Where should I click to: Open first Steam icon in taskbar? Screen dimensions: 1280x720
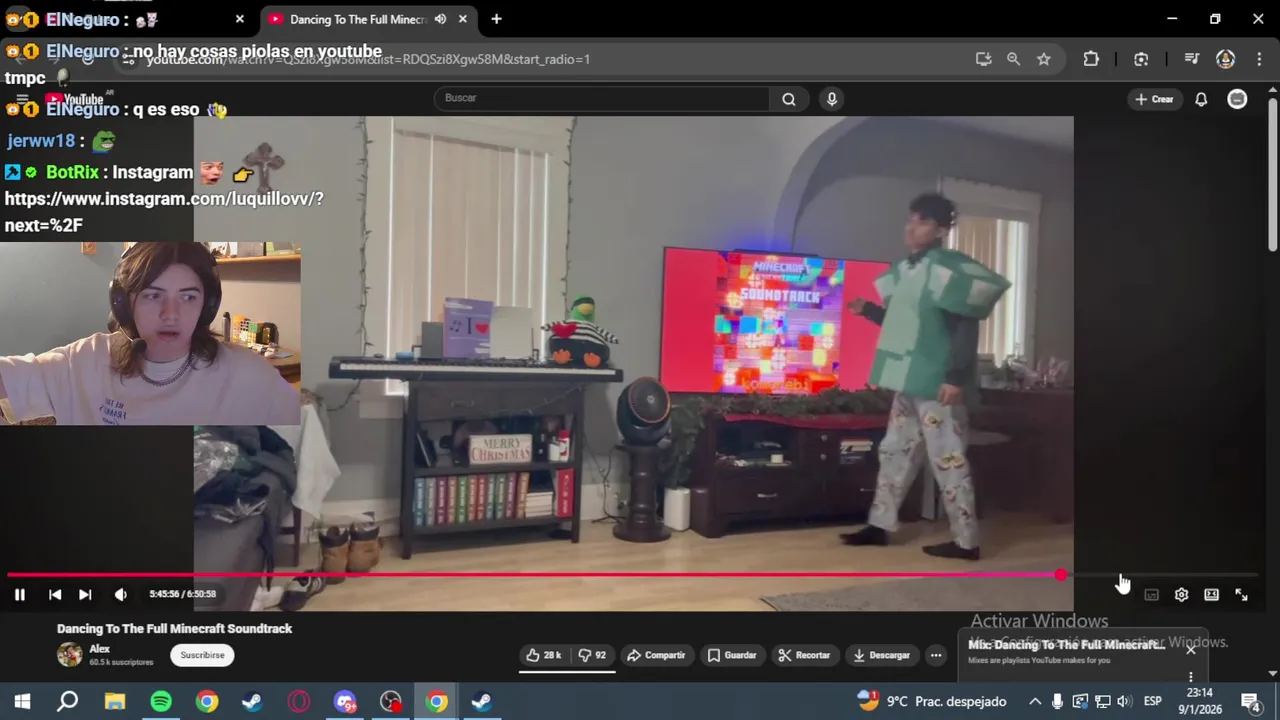[x=252, y=701]
